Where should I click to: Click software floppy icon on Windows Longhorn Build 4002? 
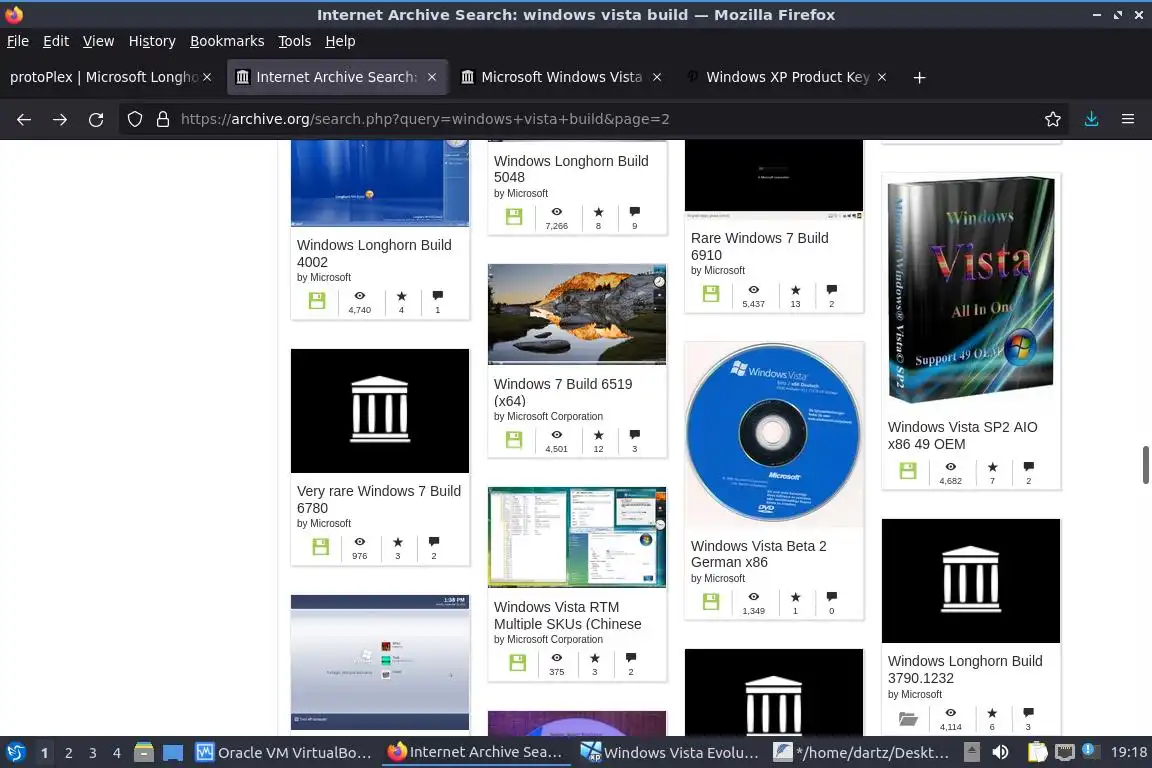coord(317,301)
